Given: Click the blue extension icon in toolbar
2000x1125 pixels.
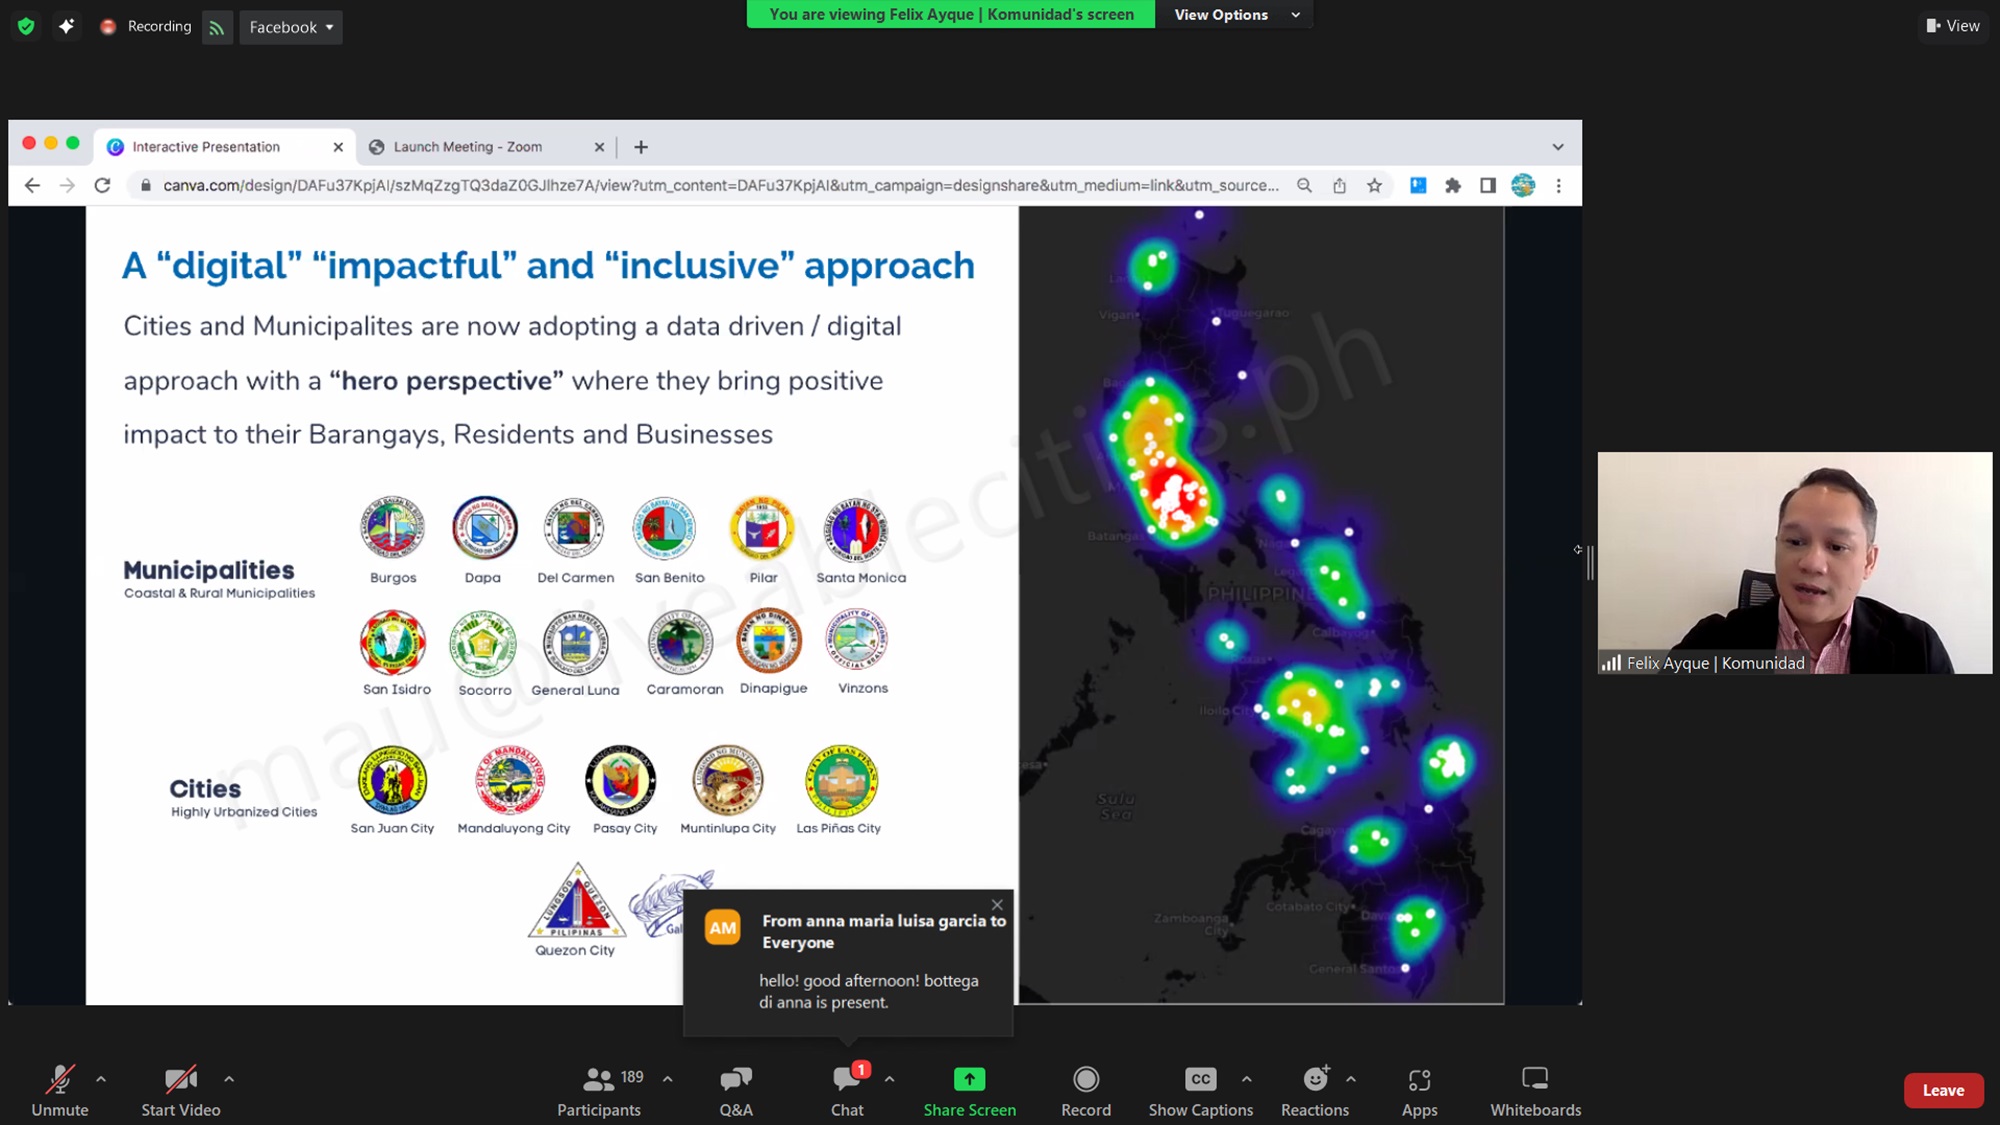Looking at the screenshot, I should [1418, 186].
